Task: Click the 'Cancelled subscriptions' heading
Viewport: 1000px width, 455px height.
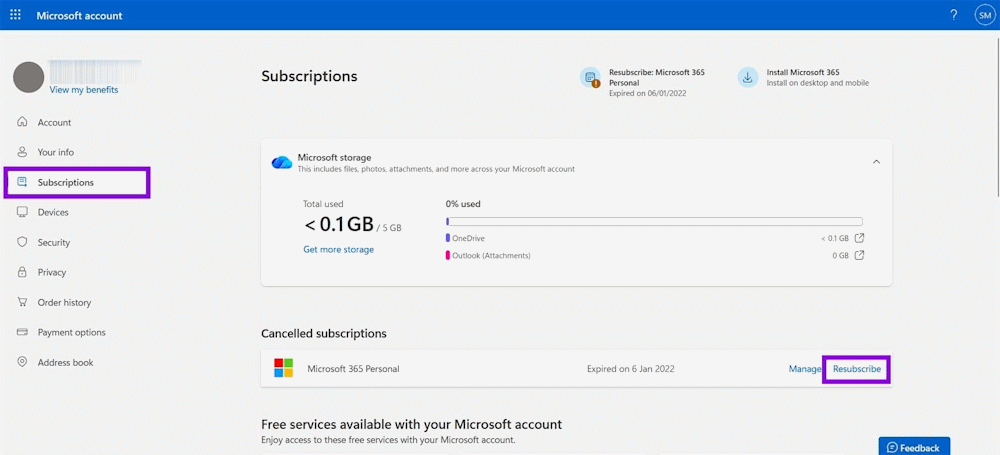Action: (x=324, y=333)
